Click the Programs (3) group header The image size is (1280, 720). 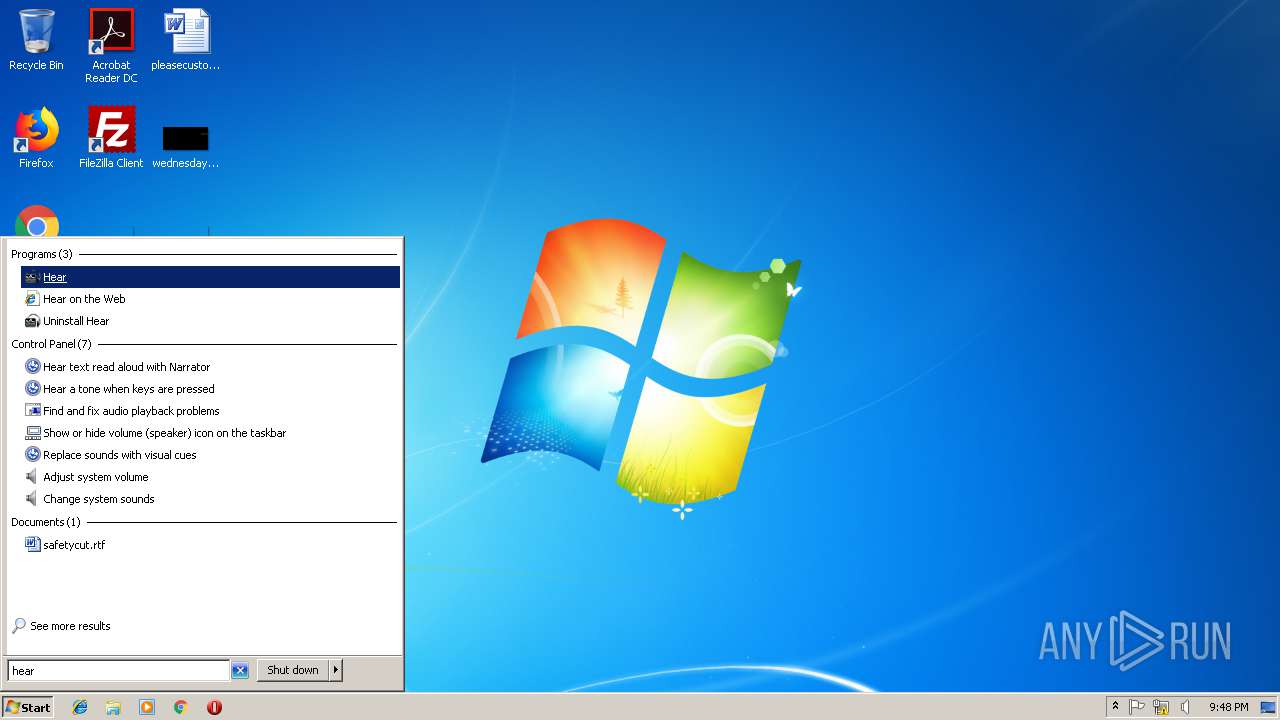coord(42,254)
